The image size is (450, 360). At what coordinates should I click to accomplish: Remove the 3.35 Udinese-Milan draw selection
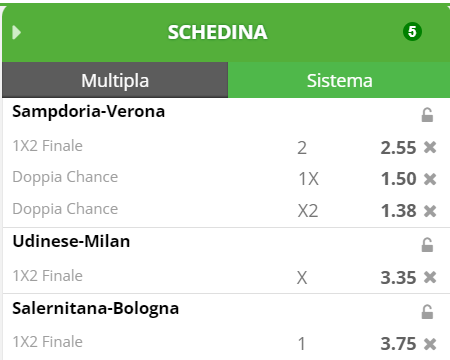(430, 277)
